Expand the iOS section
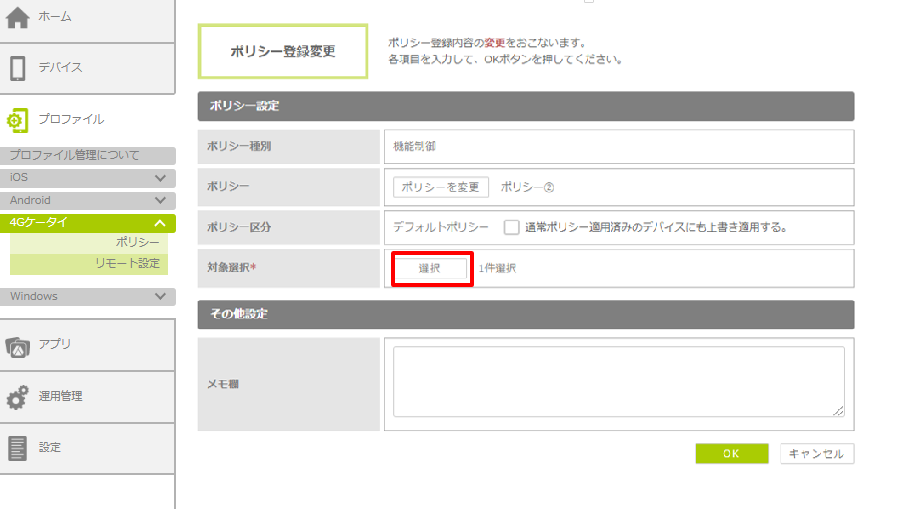This screenshot has height=509, width=919. point(160,178)
